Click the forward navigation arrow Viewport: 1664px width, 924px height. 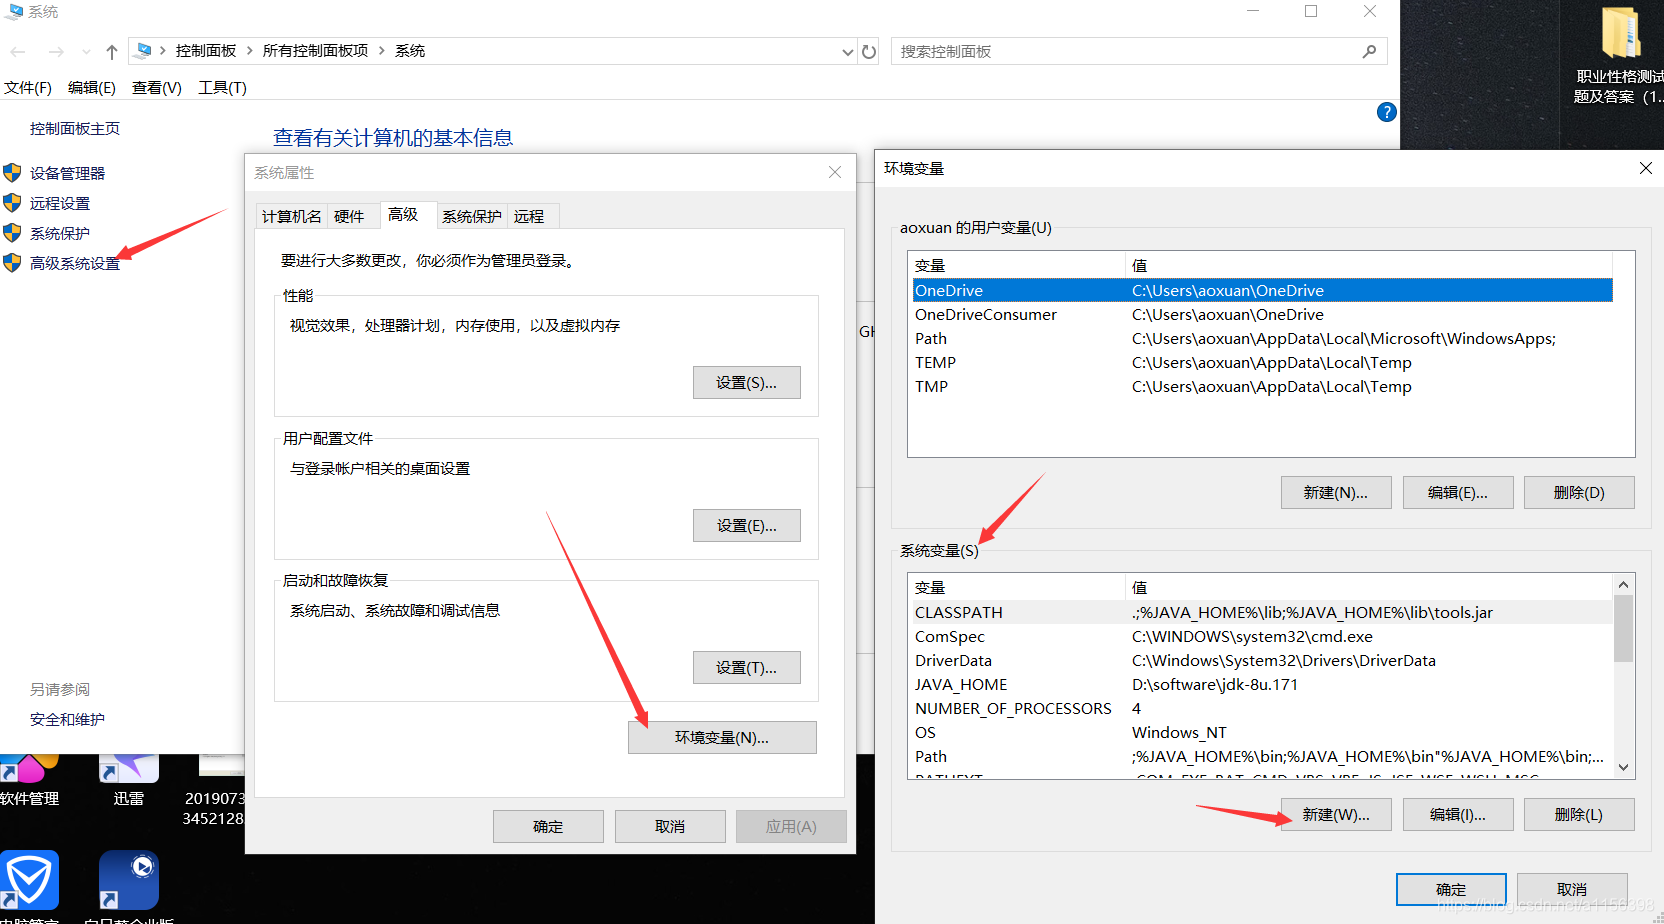click(56, 52)
